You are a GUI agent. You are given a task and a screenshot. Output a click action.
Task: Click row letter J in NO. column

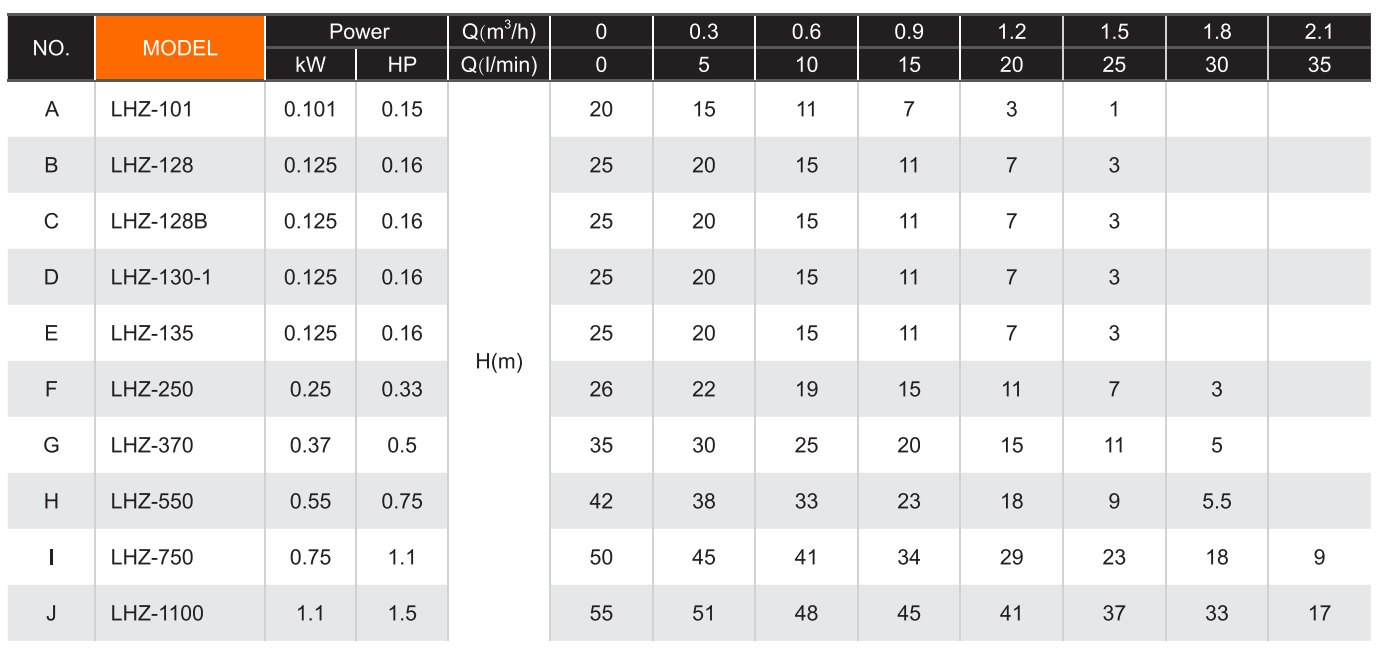(x=51, y=613)
